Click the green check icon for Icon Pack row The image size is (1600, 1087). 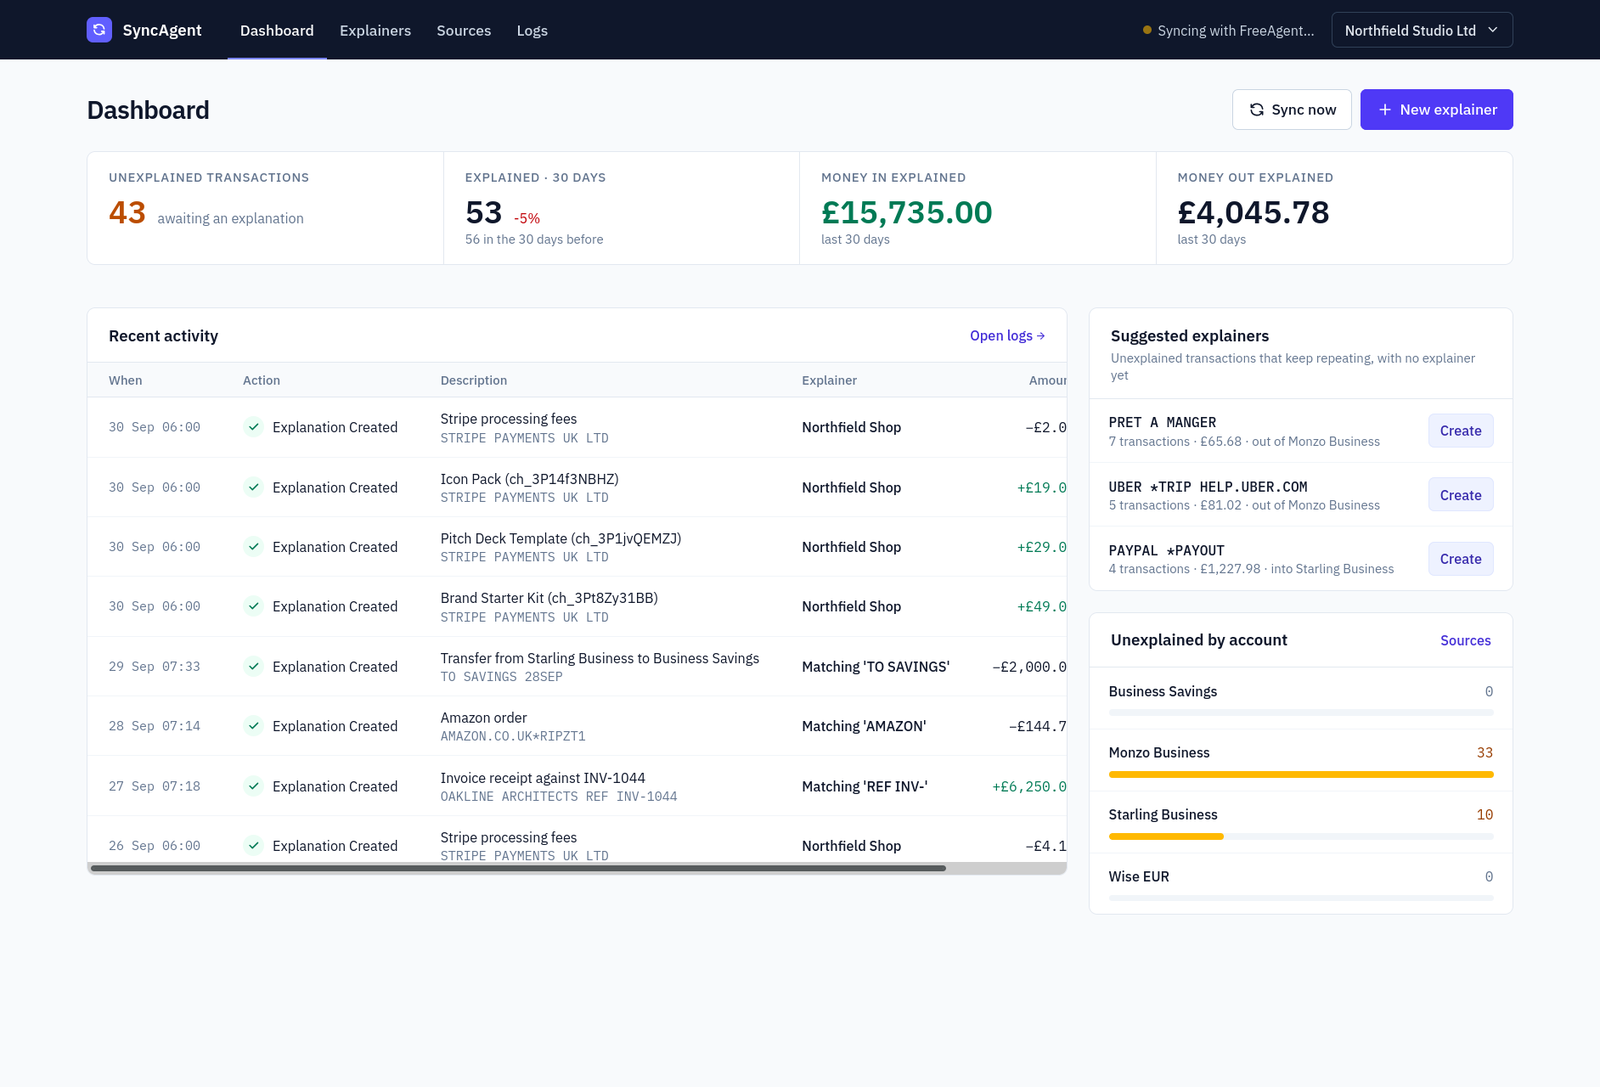coord(254,487)
